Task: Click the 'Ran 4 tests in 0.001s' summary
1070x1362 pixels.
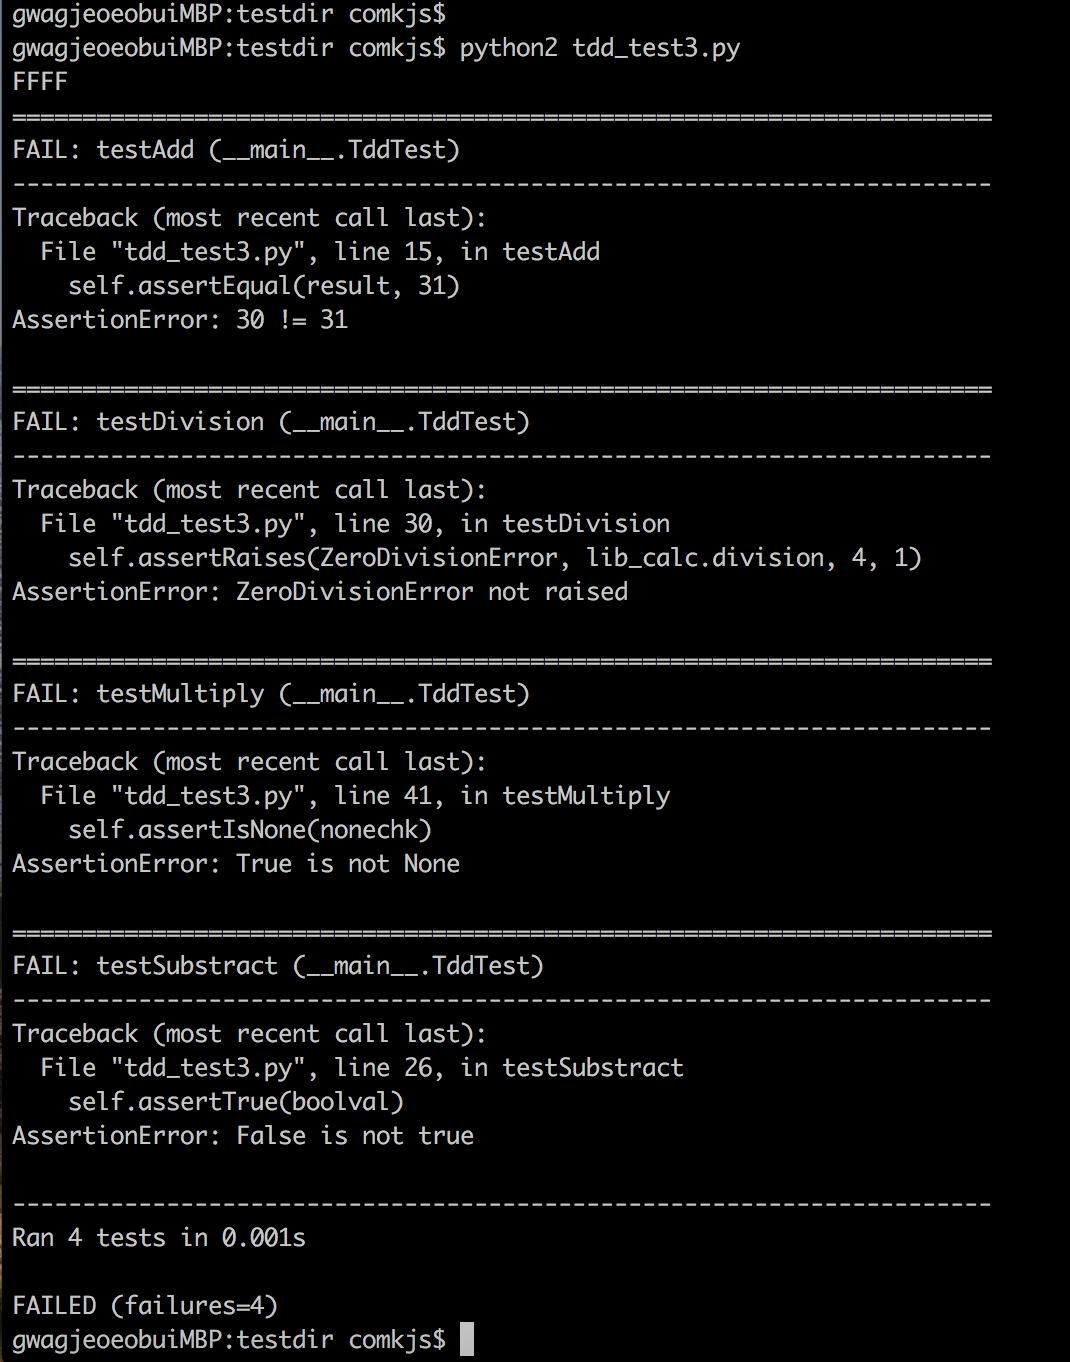Action: click(x=159, y=1238)
